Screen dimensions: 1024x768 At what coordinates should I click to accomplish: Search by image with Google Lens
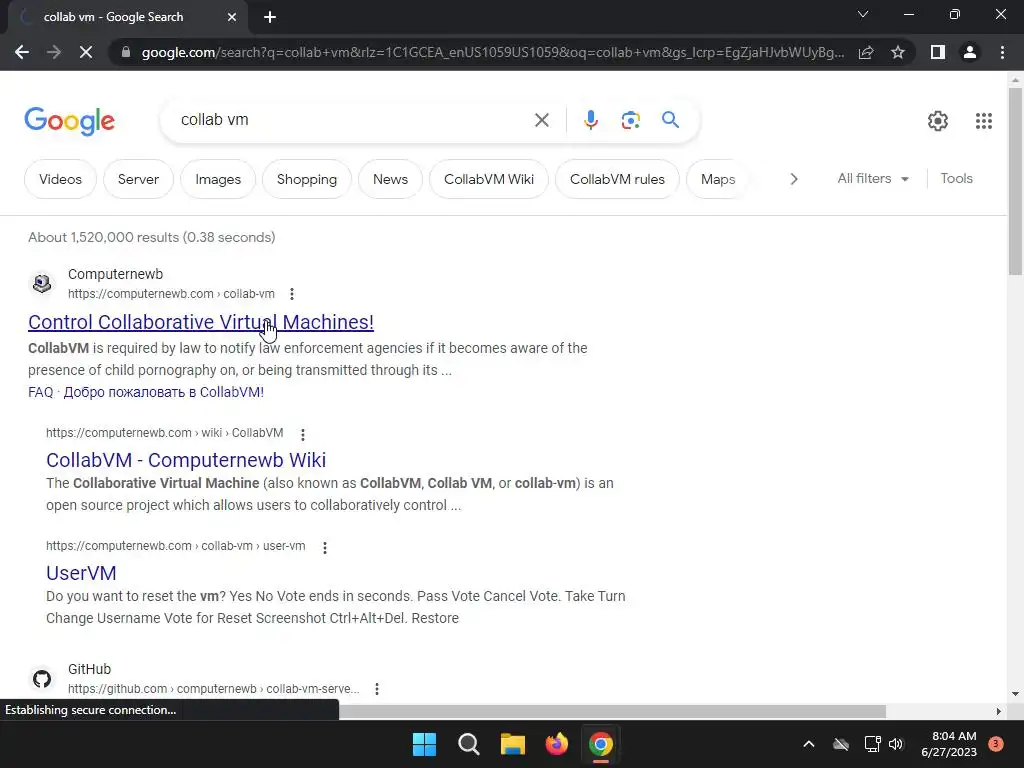click(630, 120)
